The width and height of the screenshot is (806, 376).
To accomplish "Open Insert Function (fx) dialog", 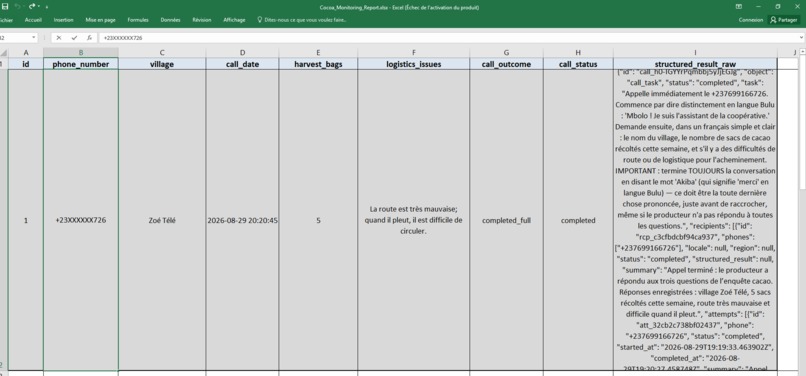I will coord(89,38).
